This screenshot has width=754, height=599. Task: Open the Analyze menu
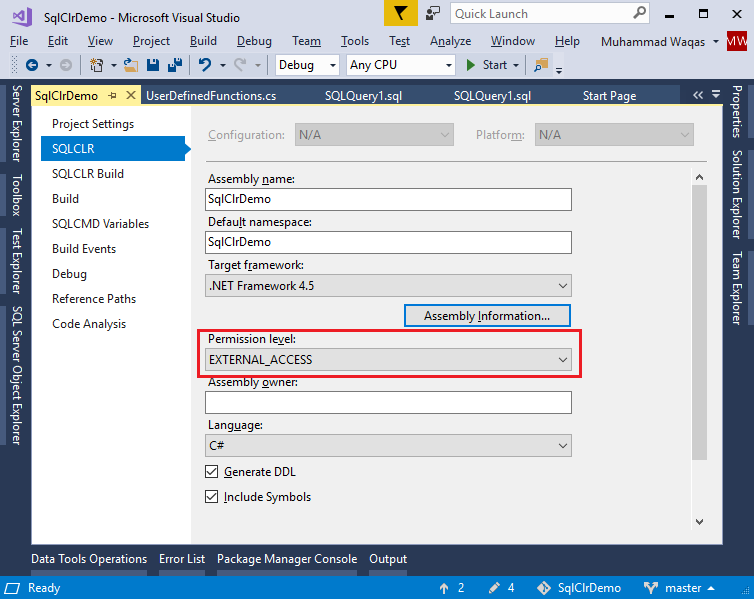451,41
